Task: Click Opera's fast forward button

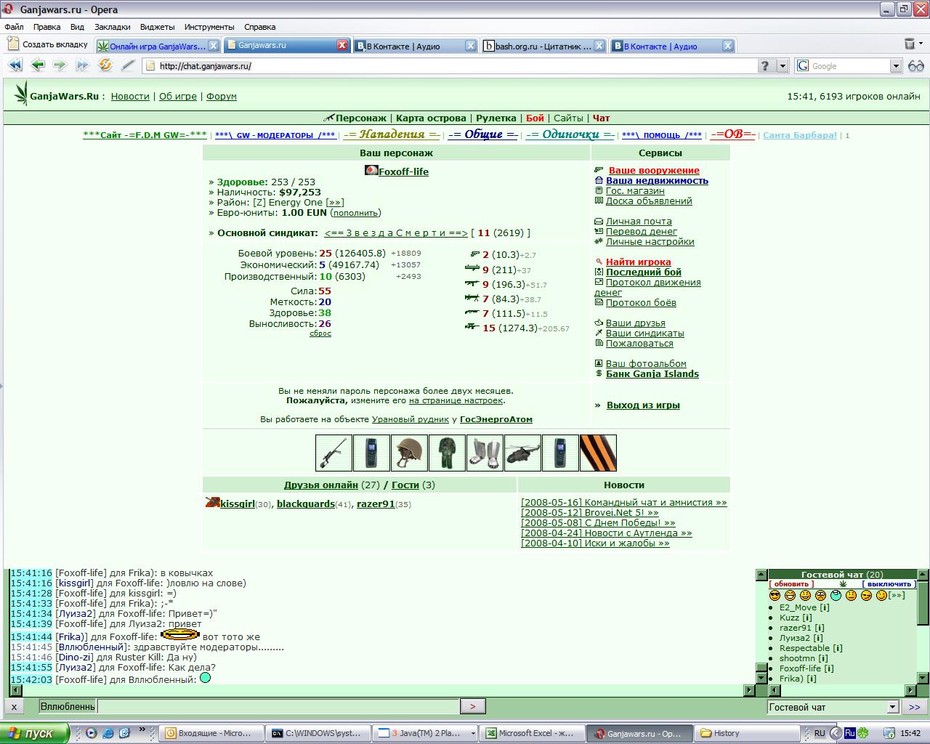Action: coord(82,65)
